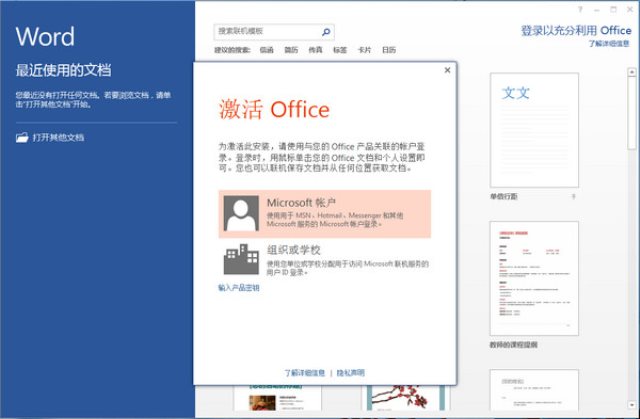Click the 组织或学校 buildings icon
Screen dimensions: 640x419
[x=241, y=259]
